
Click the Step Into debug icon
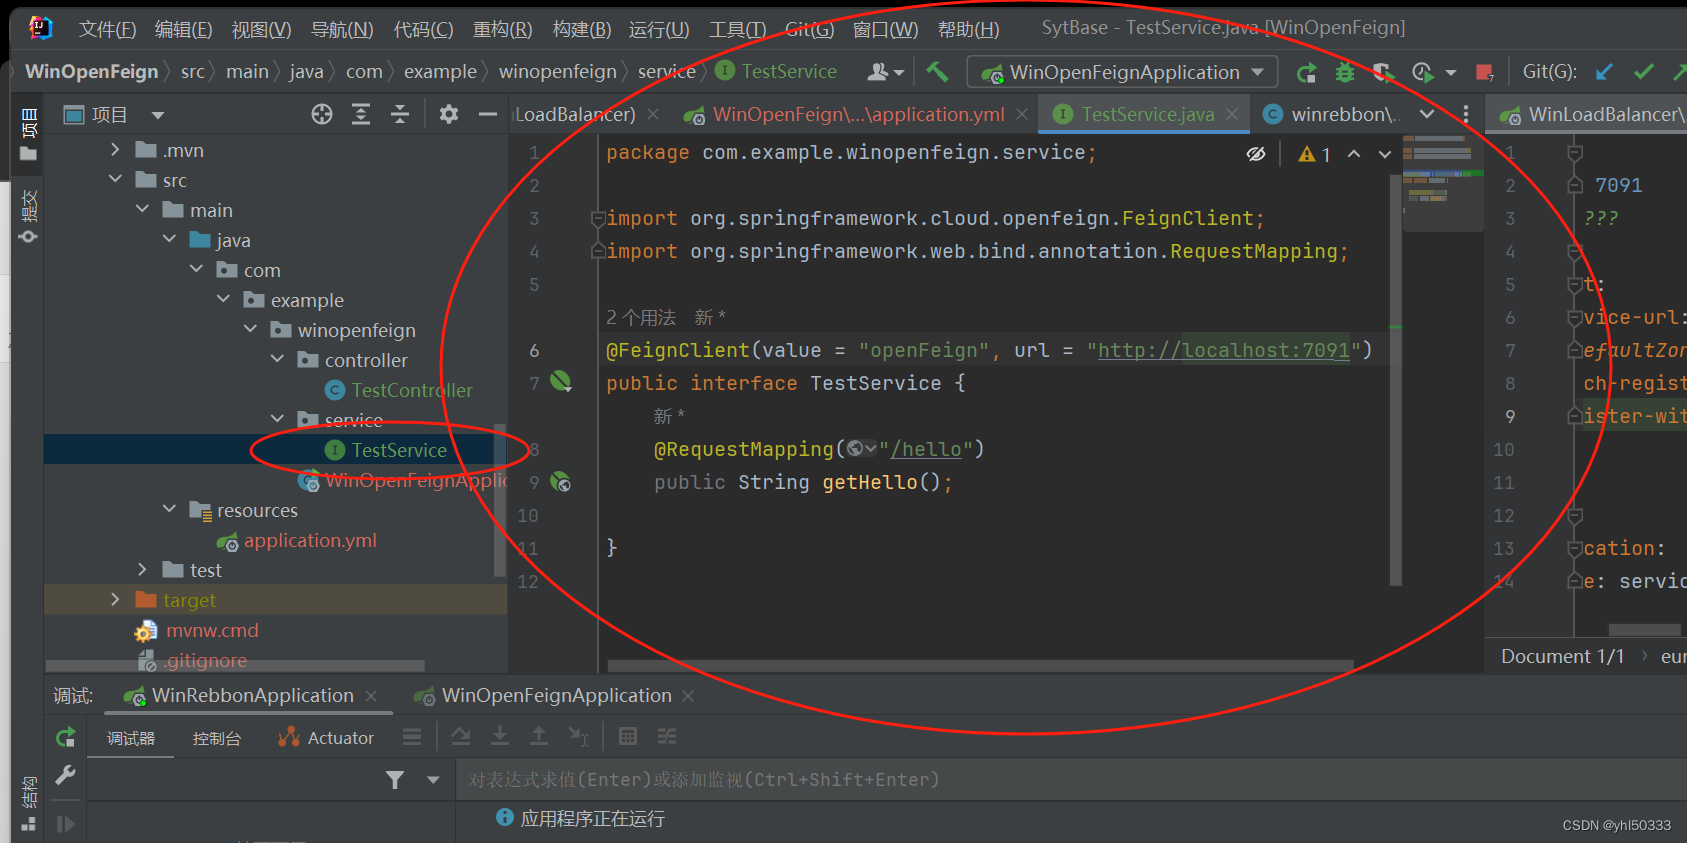pos(500,737)
